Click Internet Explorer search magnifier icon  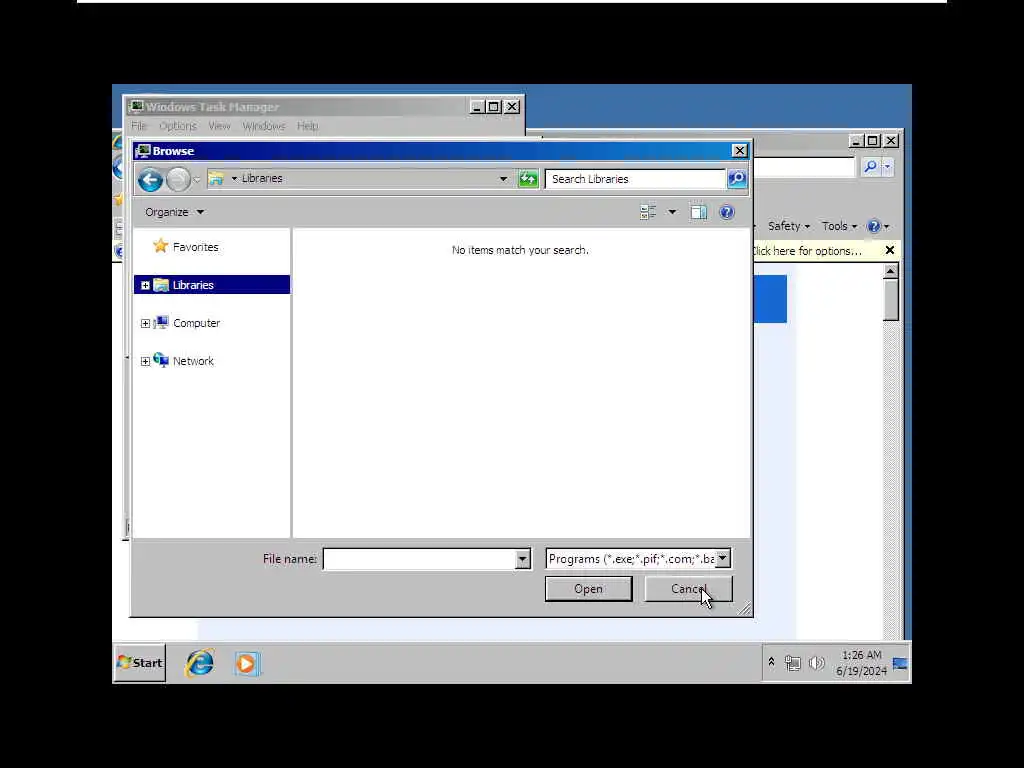point(871,167)
